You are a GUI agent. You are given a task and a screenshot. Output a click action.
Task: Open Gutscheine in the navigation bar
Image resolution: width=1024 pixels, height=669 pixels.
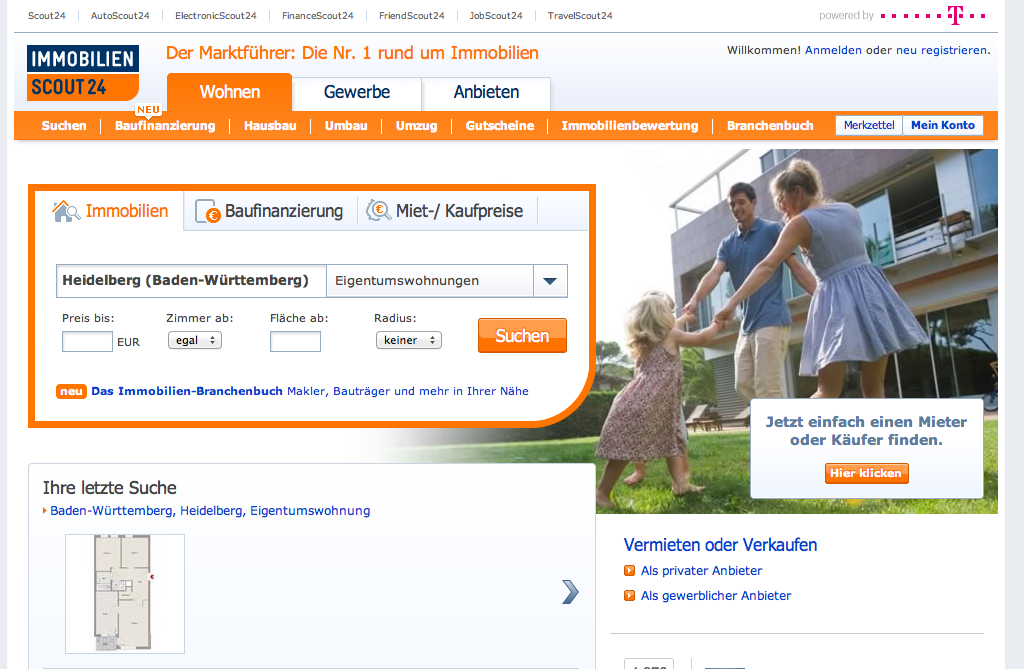[x=500, y=125]
